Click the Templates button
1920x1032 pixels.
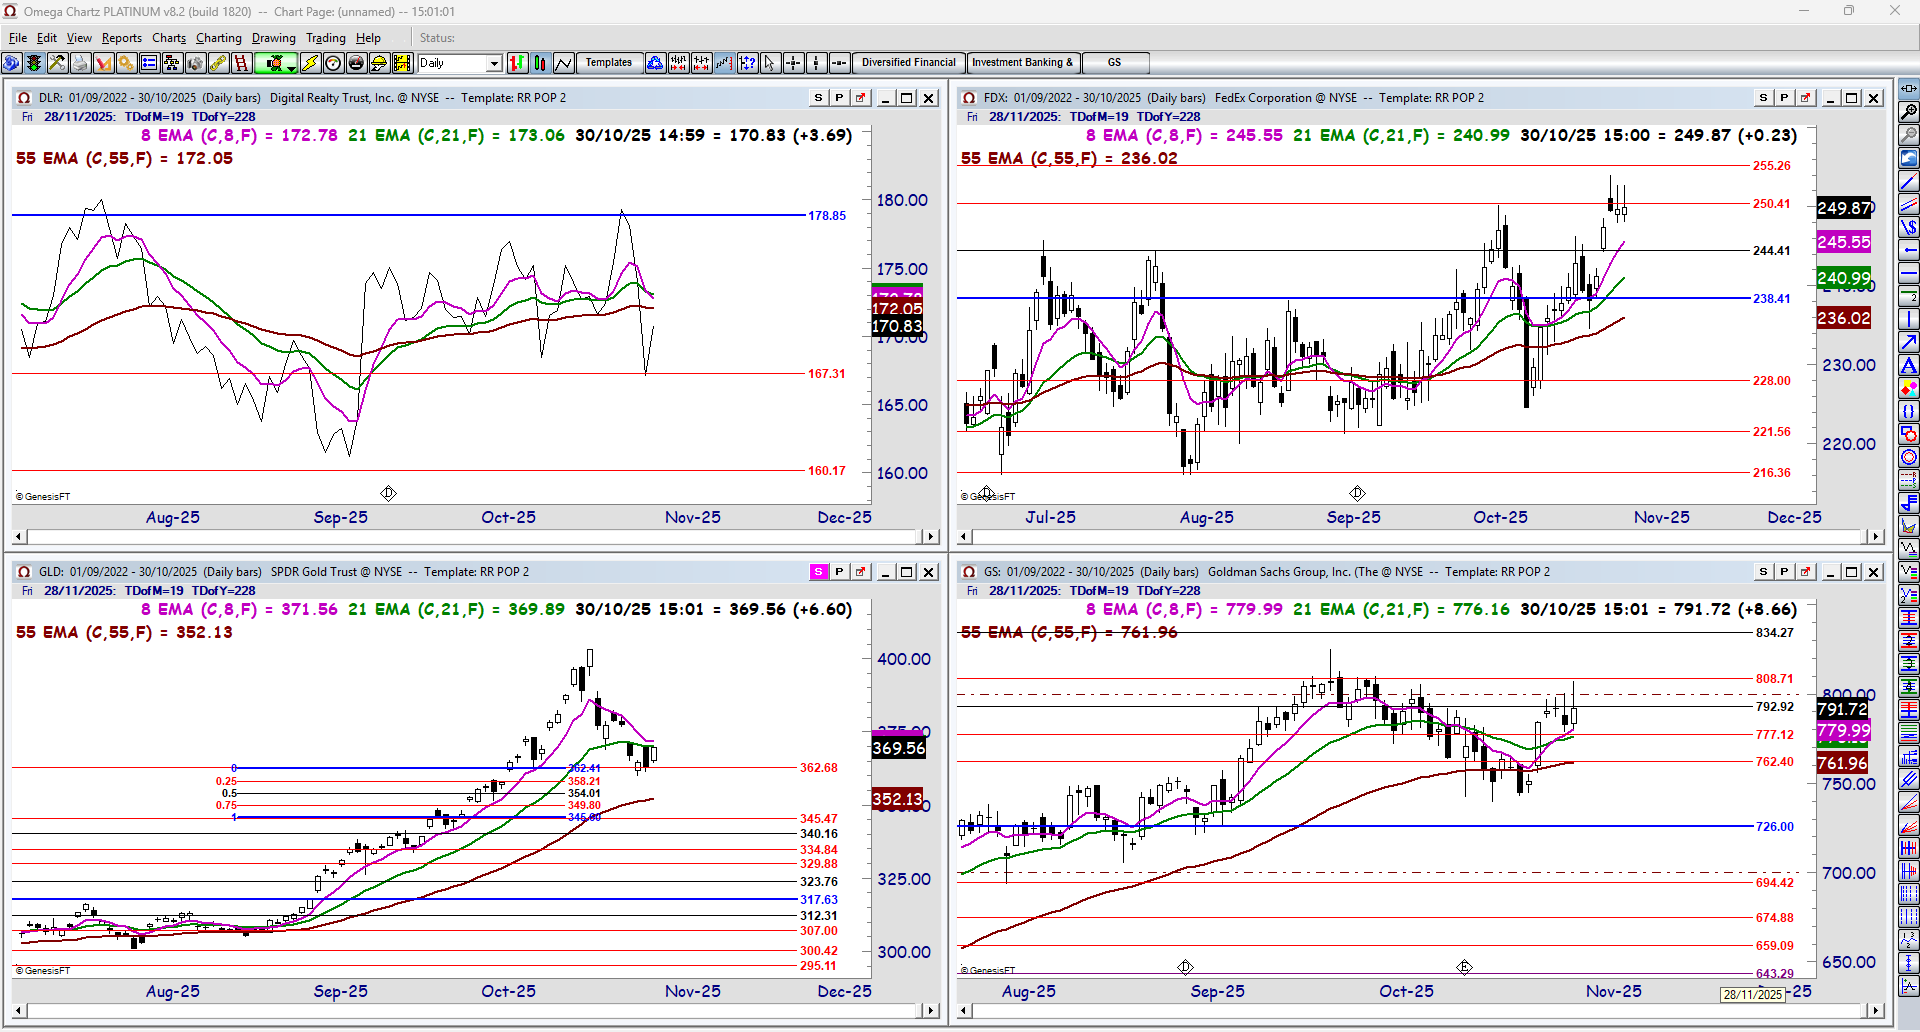[609, 63]
